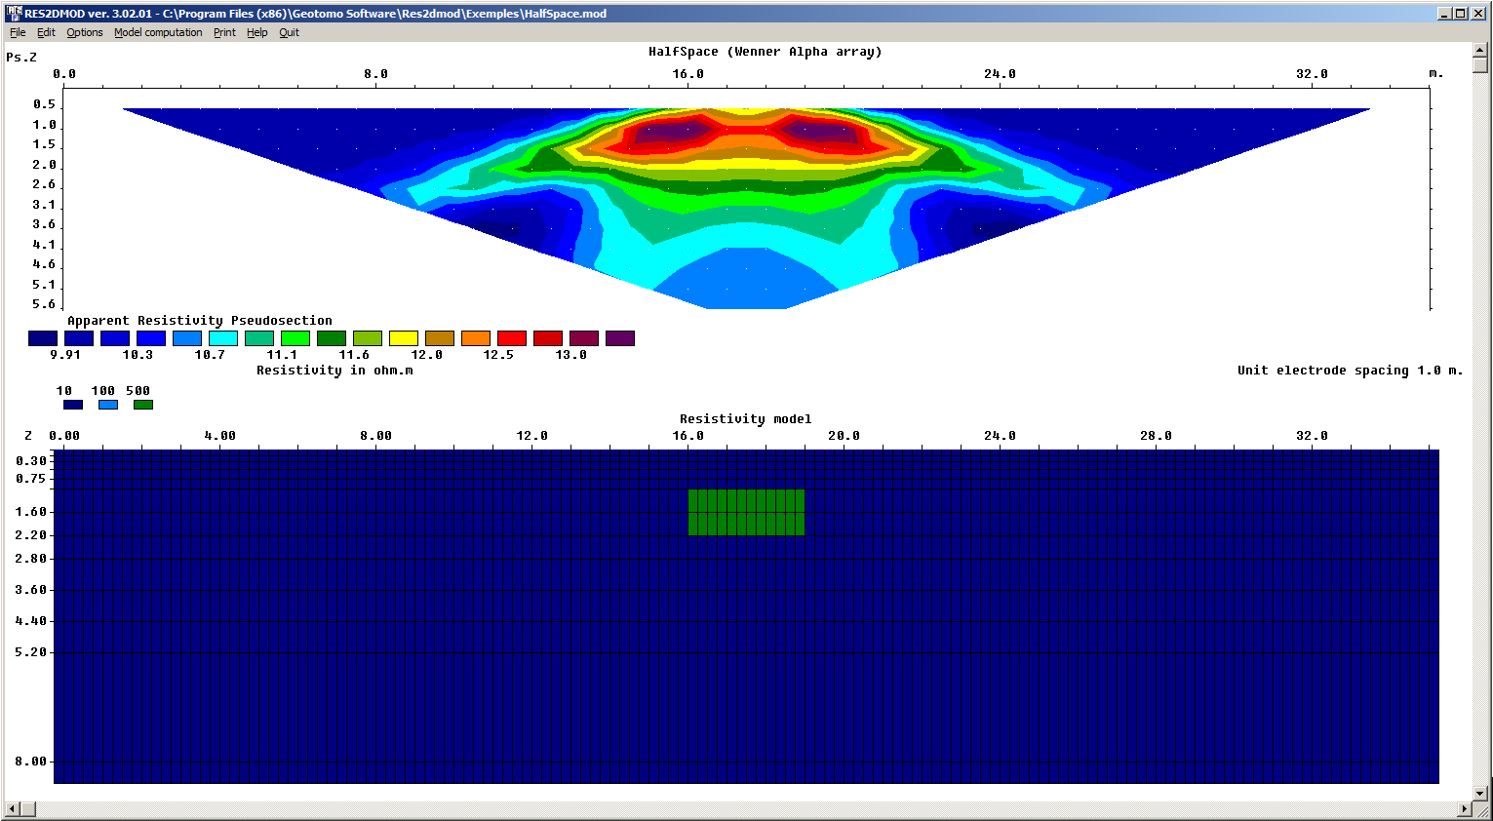Click the 'Z' label of the model axis

coord(28,436)
